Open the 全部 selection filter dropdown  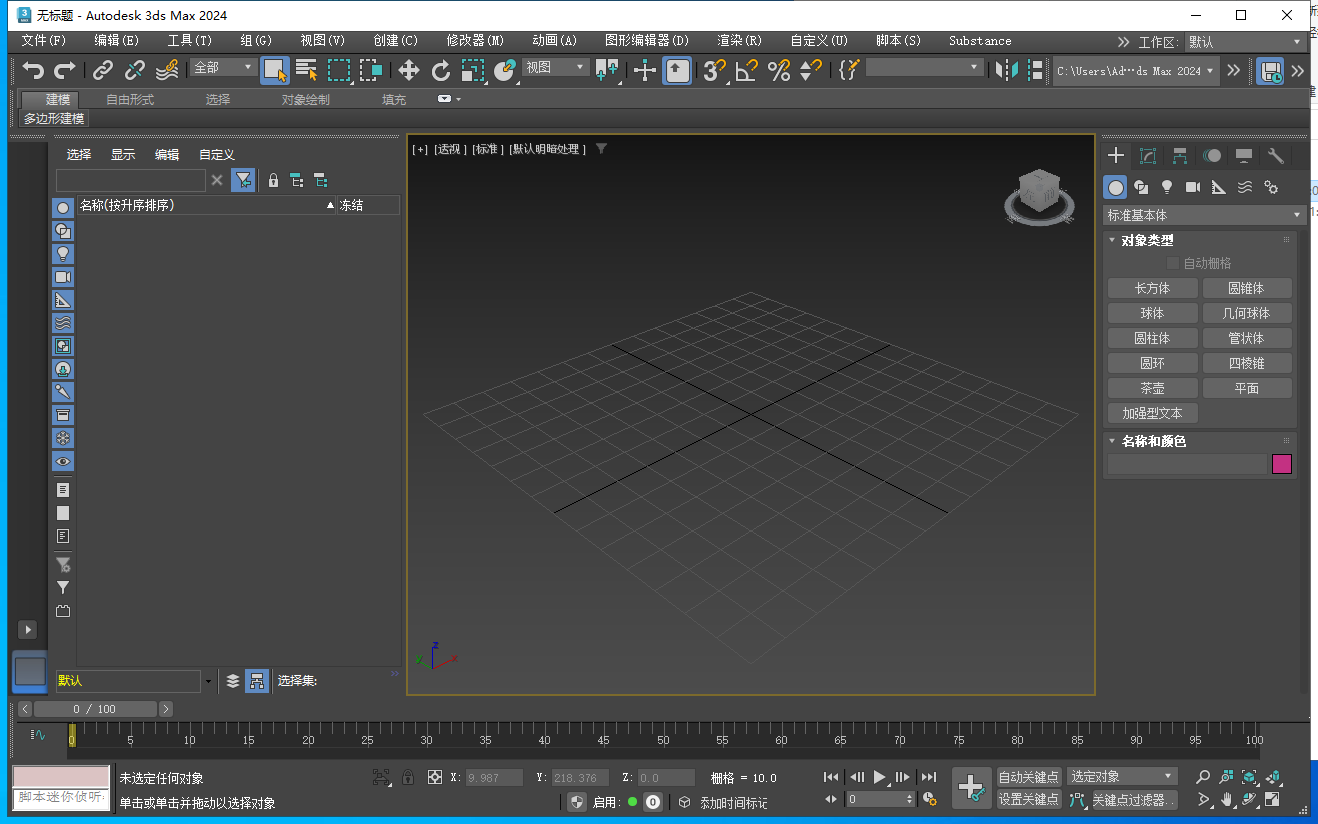225,68
